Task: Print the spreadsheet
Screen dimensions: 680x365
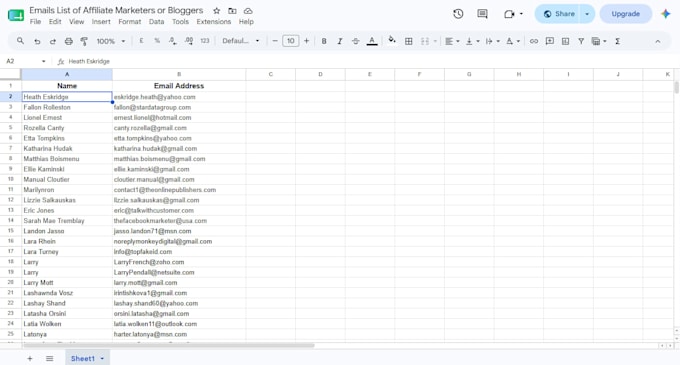Action: click(69, 41)
